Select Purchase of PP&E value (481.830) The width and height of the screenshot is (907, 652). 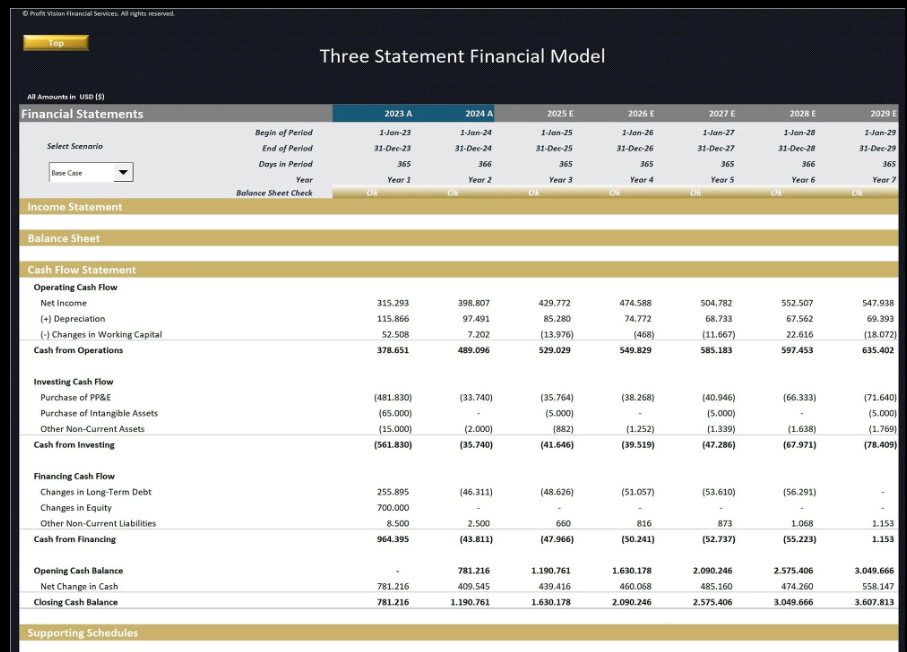(393, 397)
